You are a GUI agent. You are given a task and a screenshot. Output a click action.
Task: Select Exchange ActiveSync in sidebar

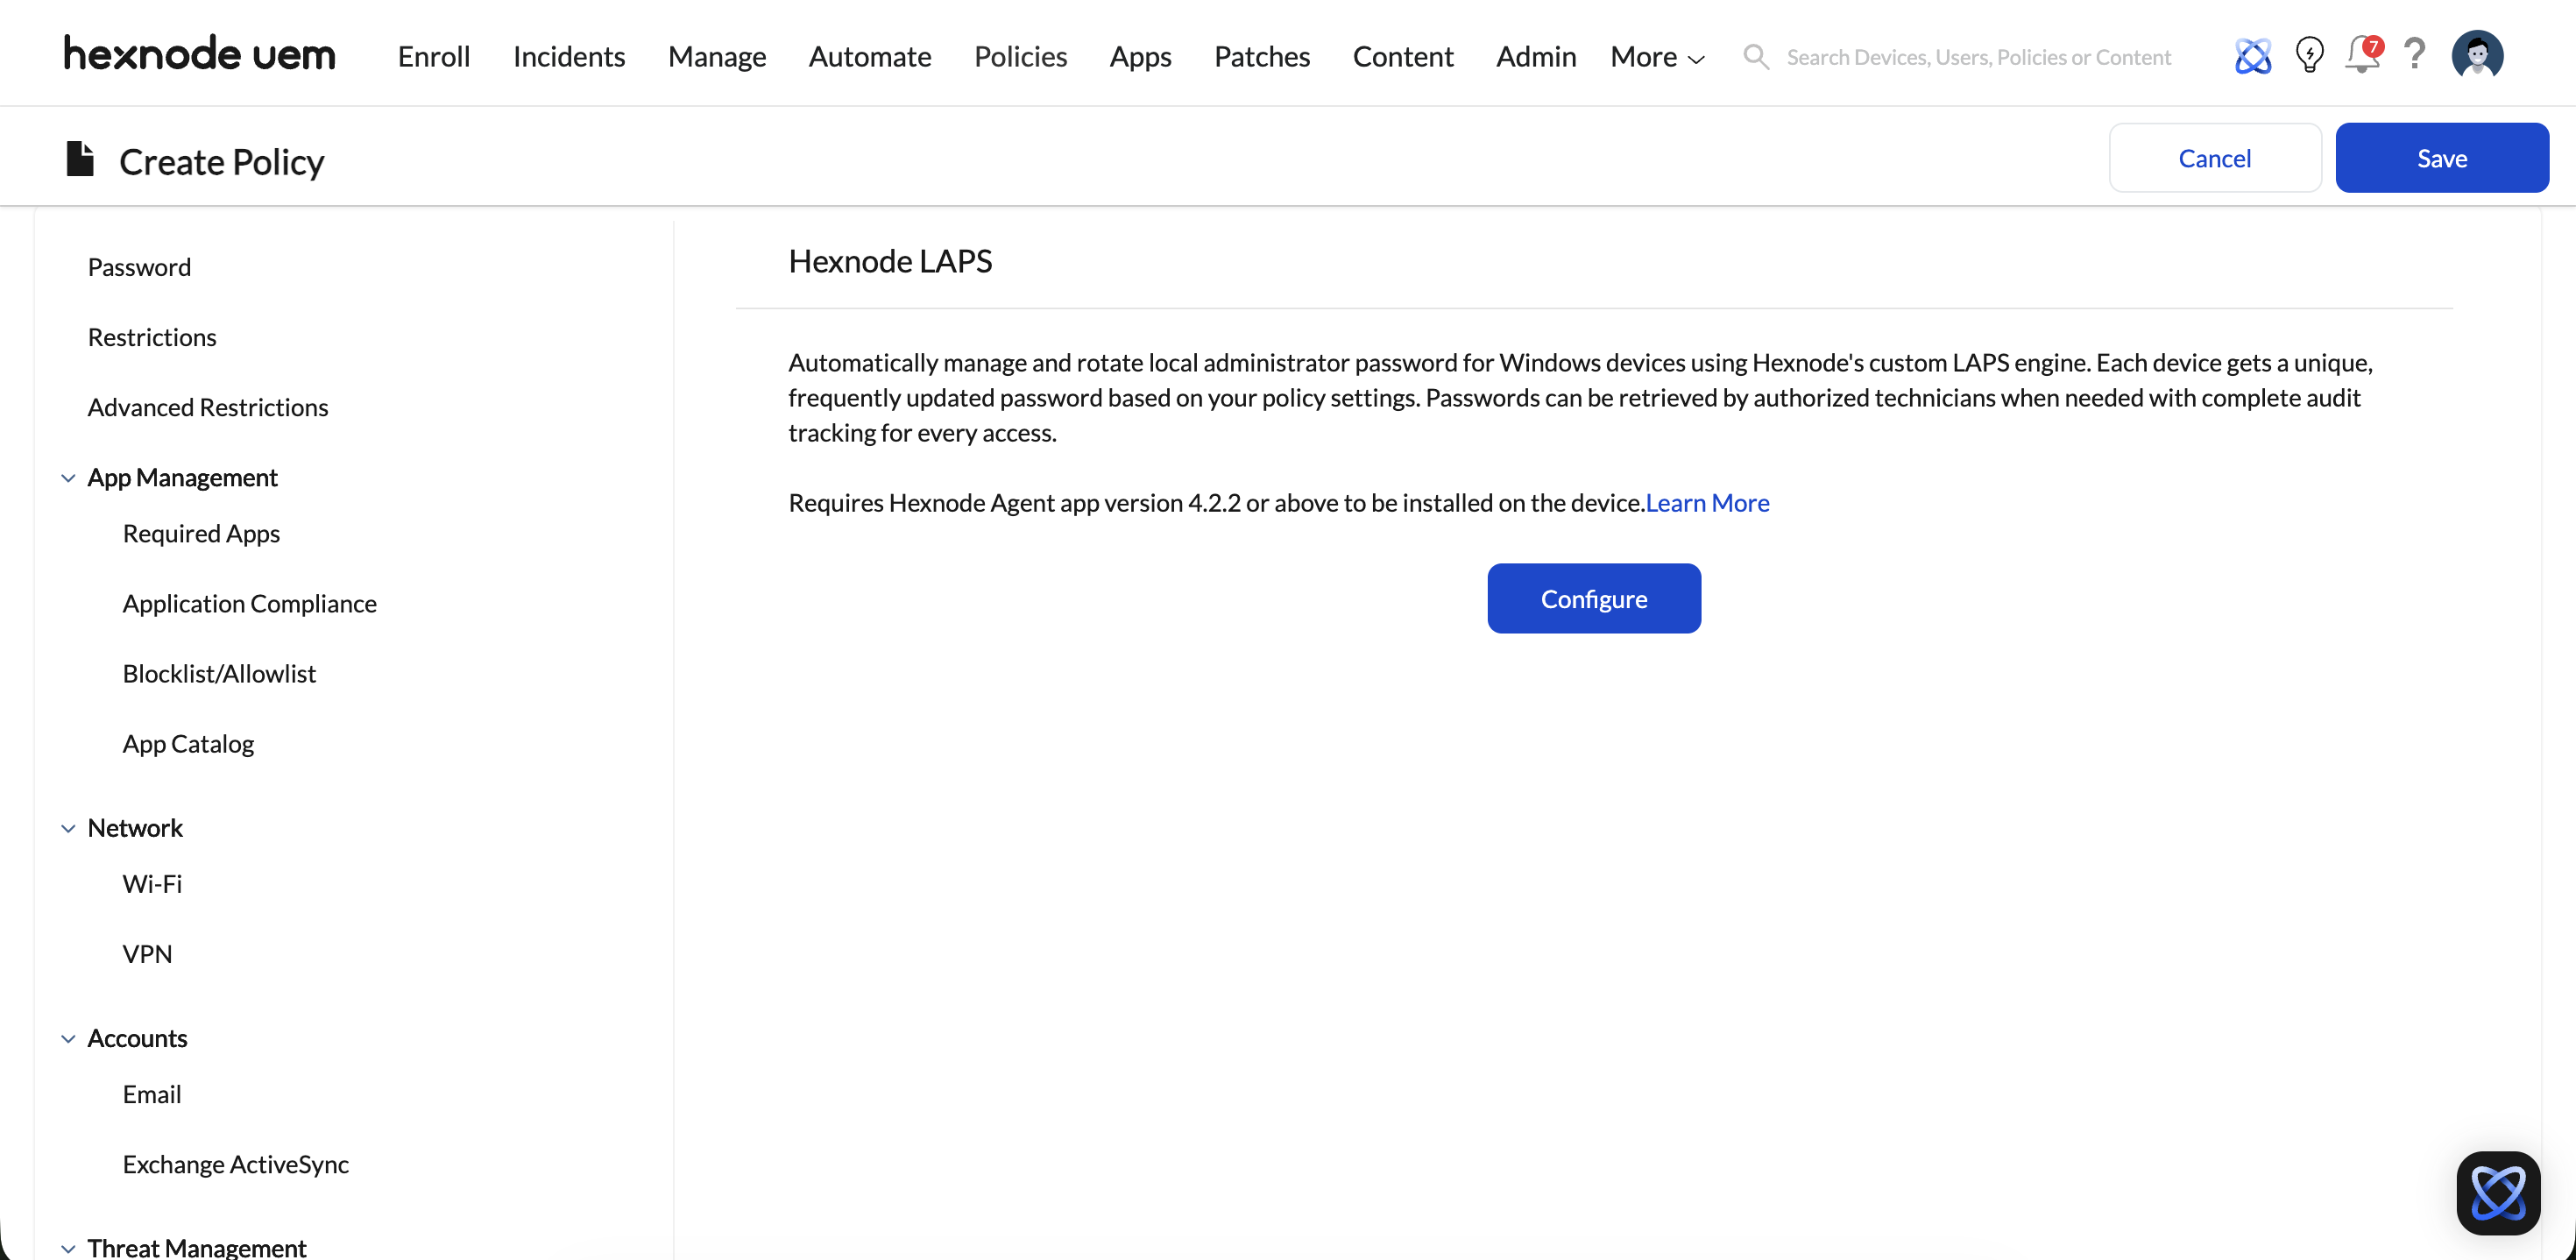(x=235, y=1164)
